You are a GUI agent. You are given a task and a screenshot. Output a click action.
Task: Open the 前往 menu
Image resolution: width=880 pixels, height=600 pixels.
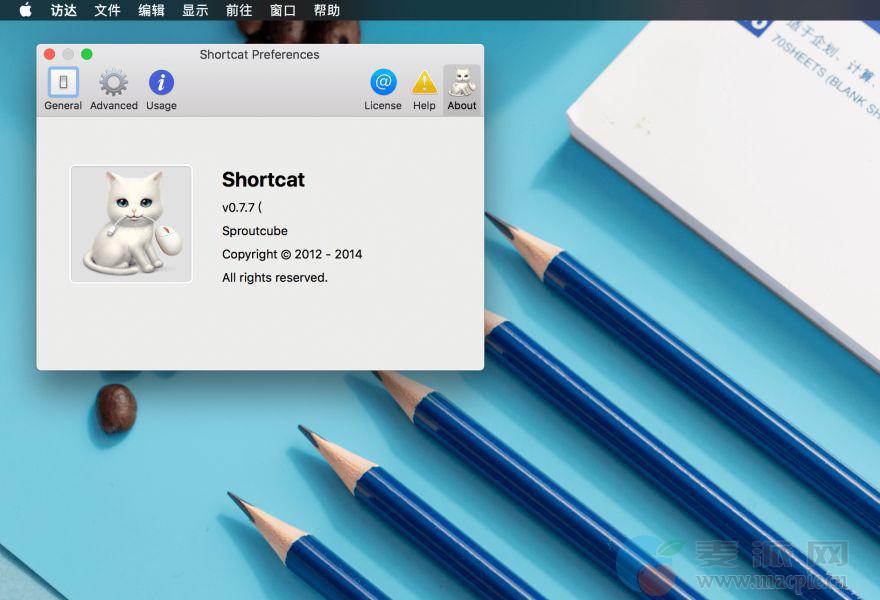point(239,10)
